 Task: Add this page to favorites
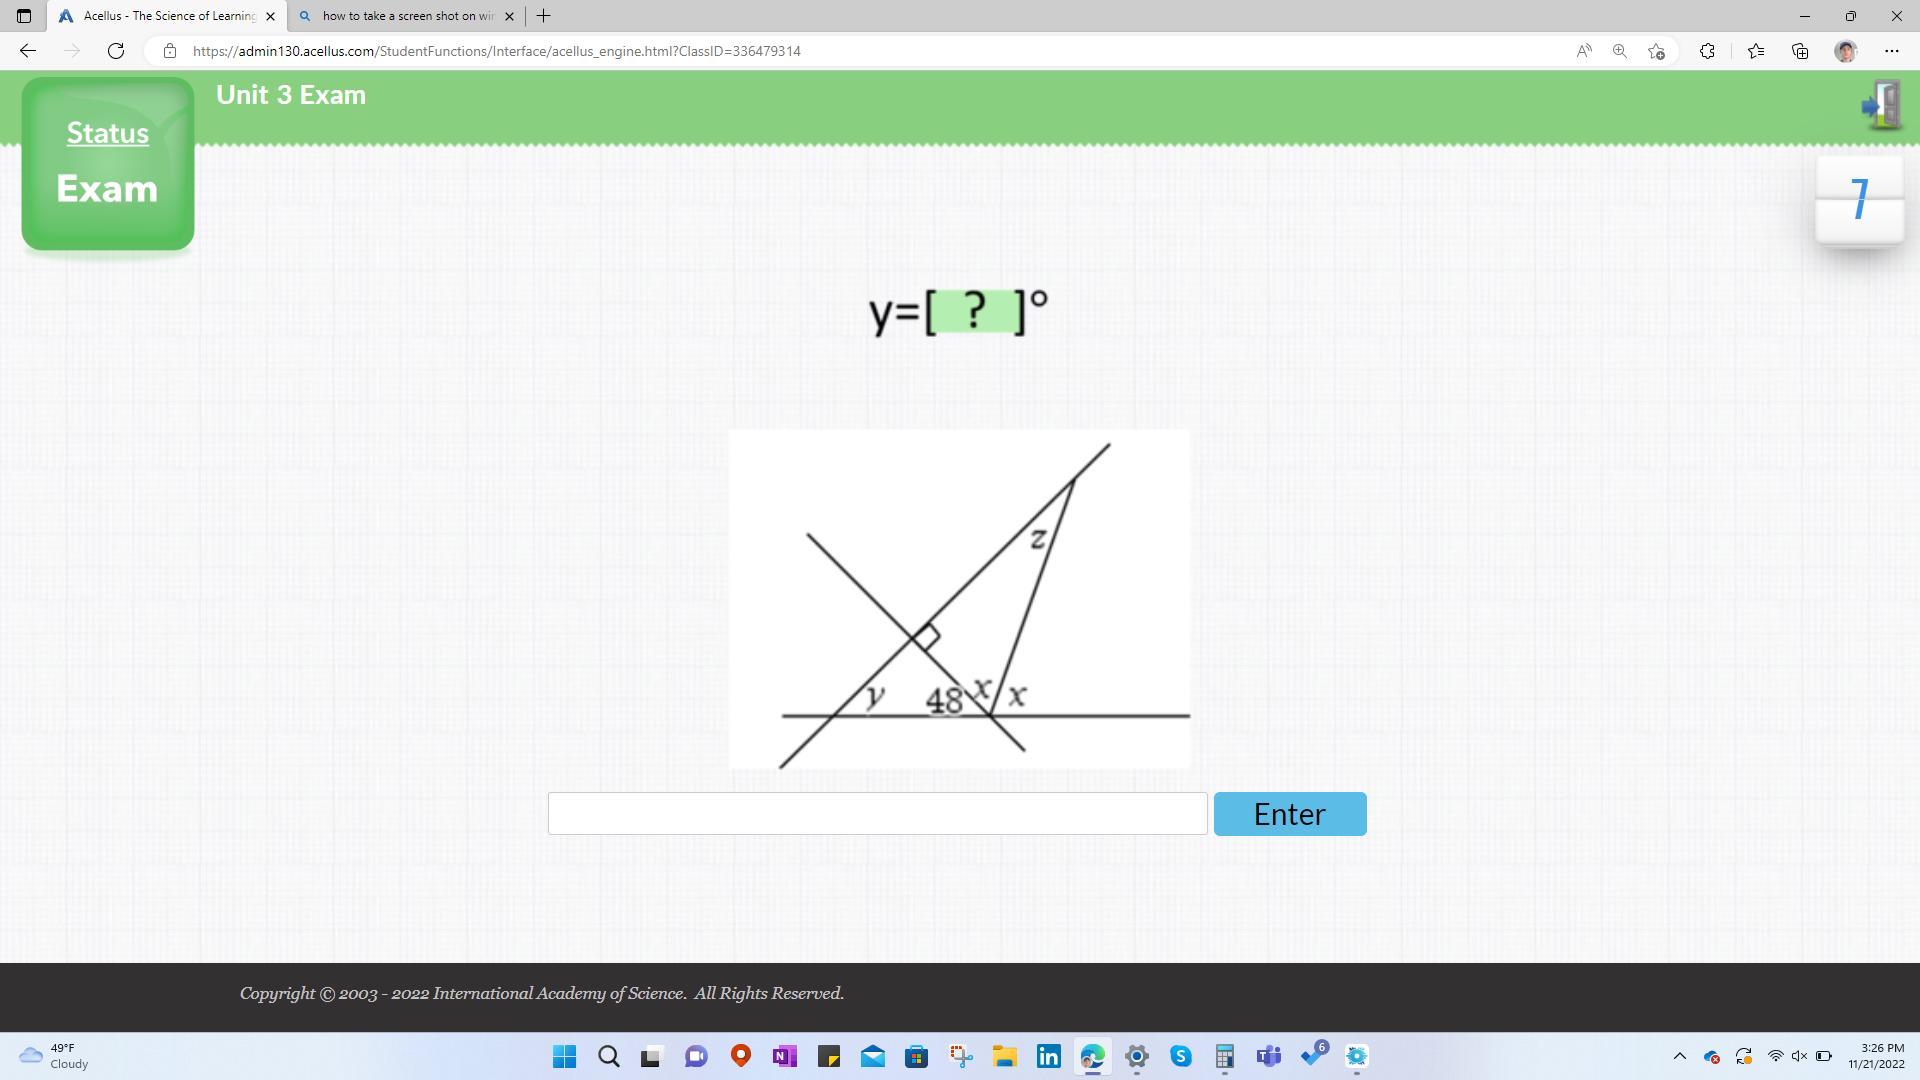pos(1657,51)
